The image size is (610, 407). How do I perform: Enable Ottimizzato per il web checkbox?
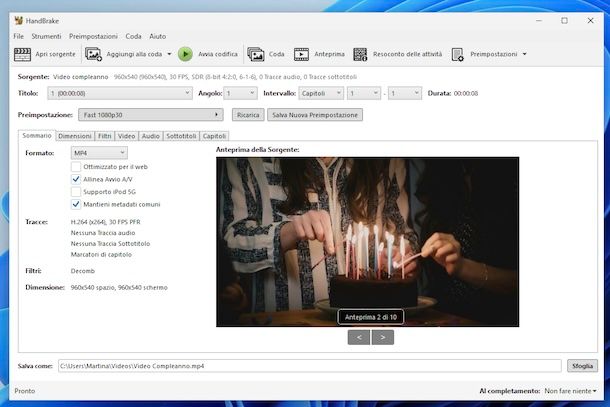point(76,166)
